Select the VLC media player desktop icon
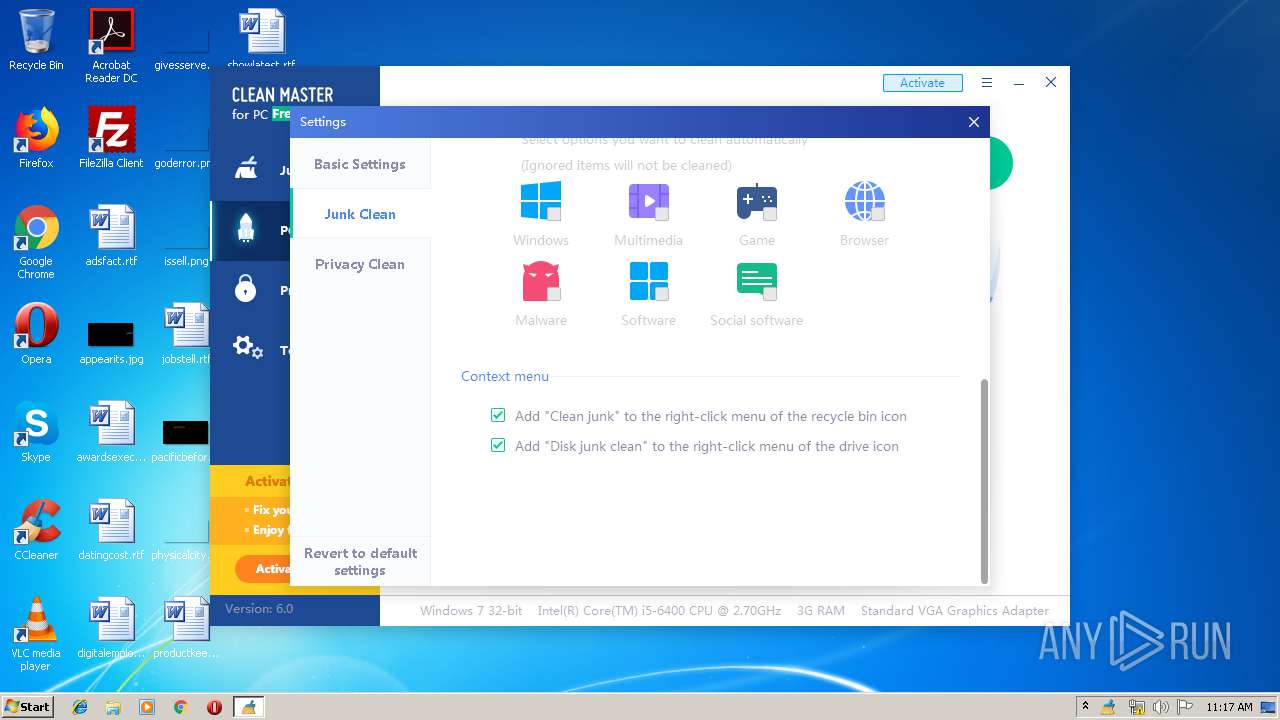Image resolution: width=1280 pixels, height=720 pixels. coord(36,634)
